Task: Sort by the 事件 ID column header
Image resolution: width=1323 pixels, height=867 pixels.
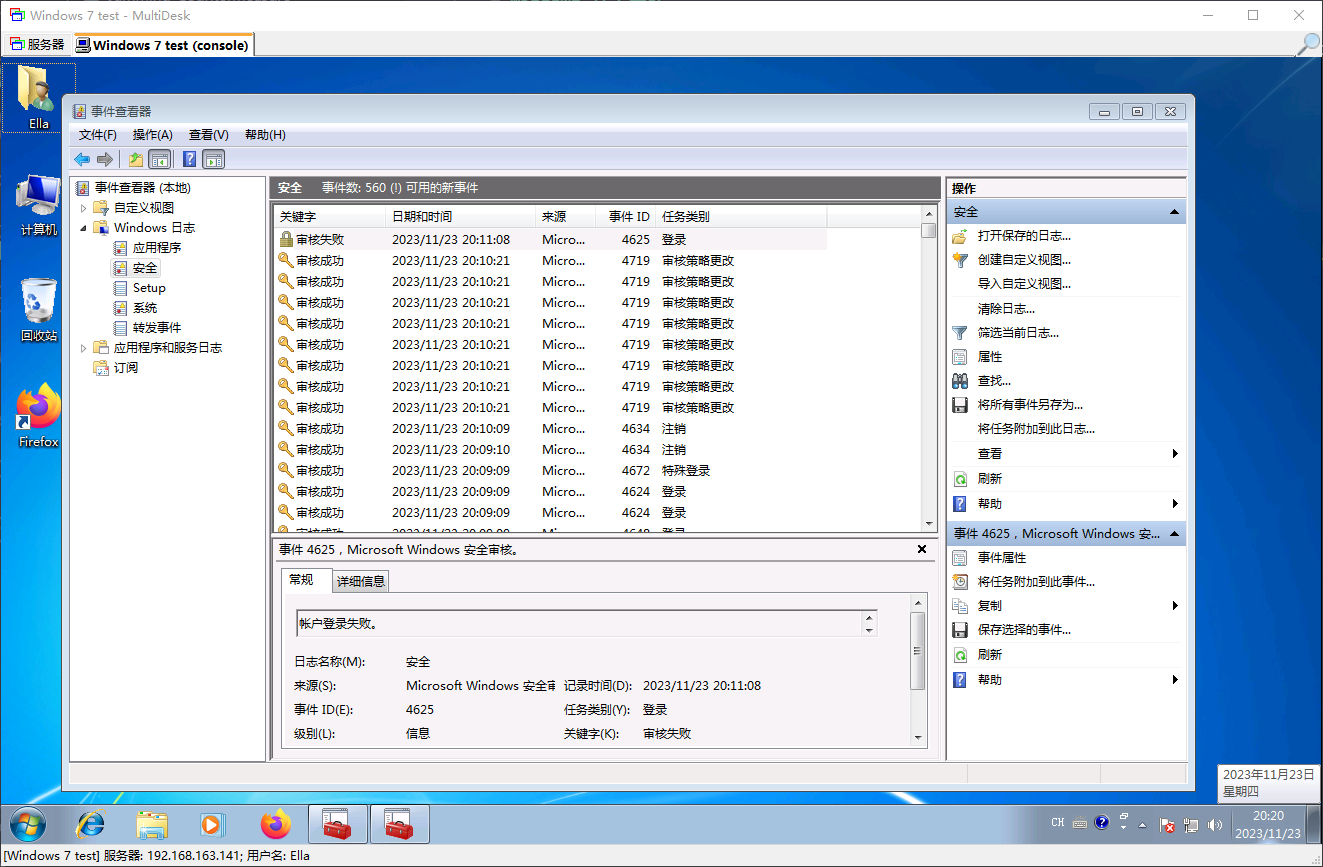Action: [x=627, y=217]
